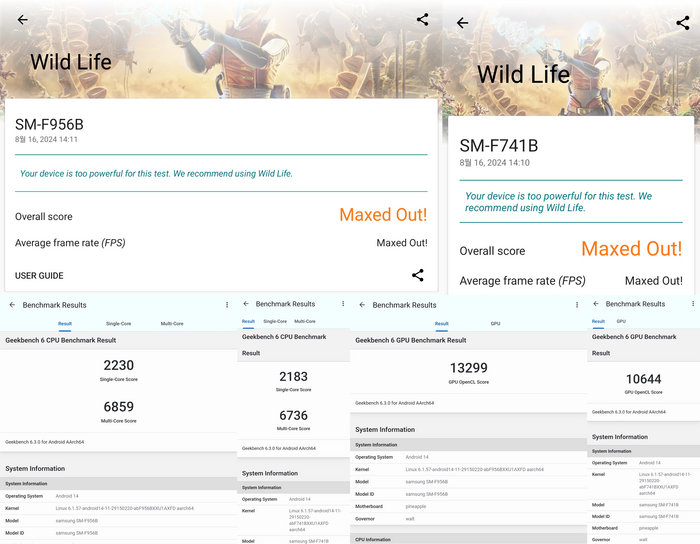Screen dimensions: 700x544
Task: Share SM-F741B Wild Life result from header
Action: tap(683, 23)
